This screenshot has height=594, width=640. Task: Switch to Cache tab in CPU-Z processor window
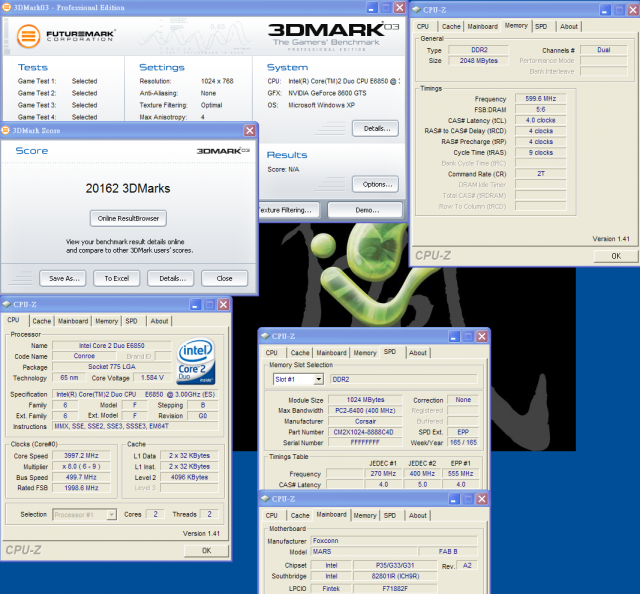click(42, 321)
